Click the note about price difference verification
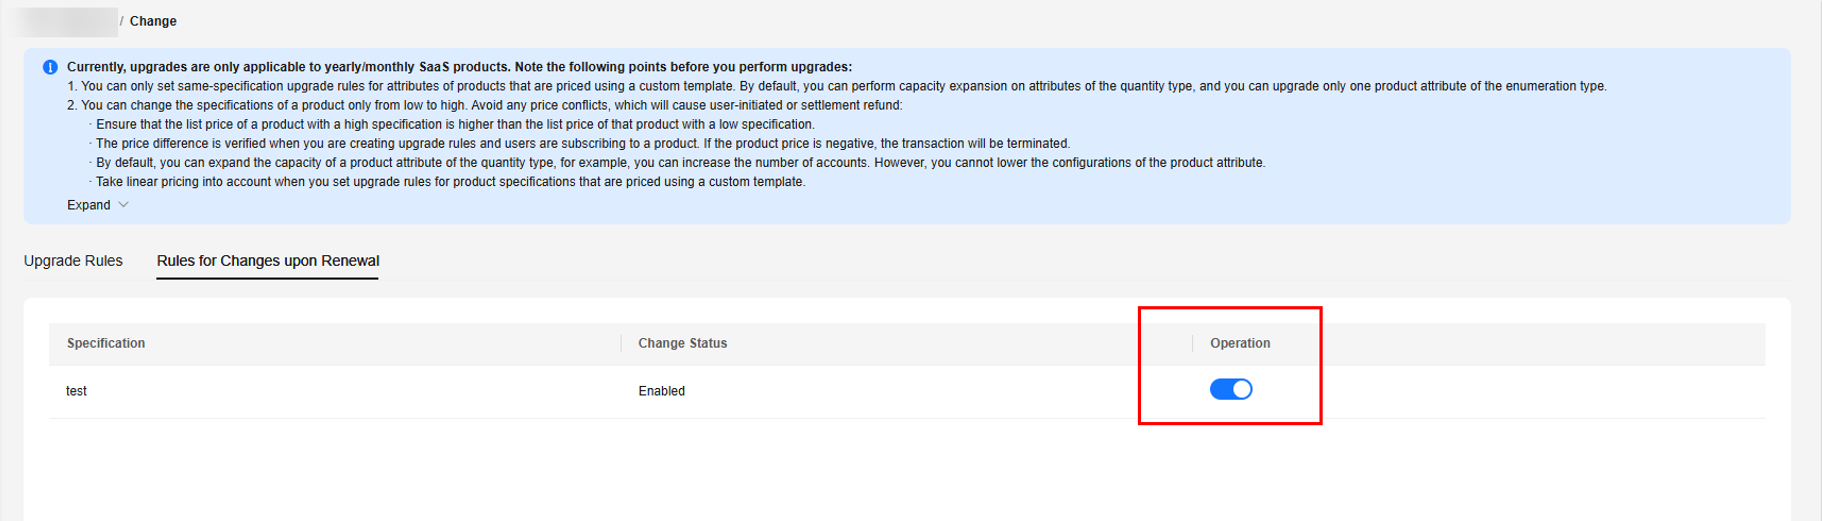Image resolution: width=1822 pixels, height=521 pixels. tap(582, 143)
